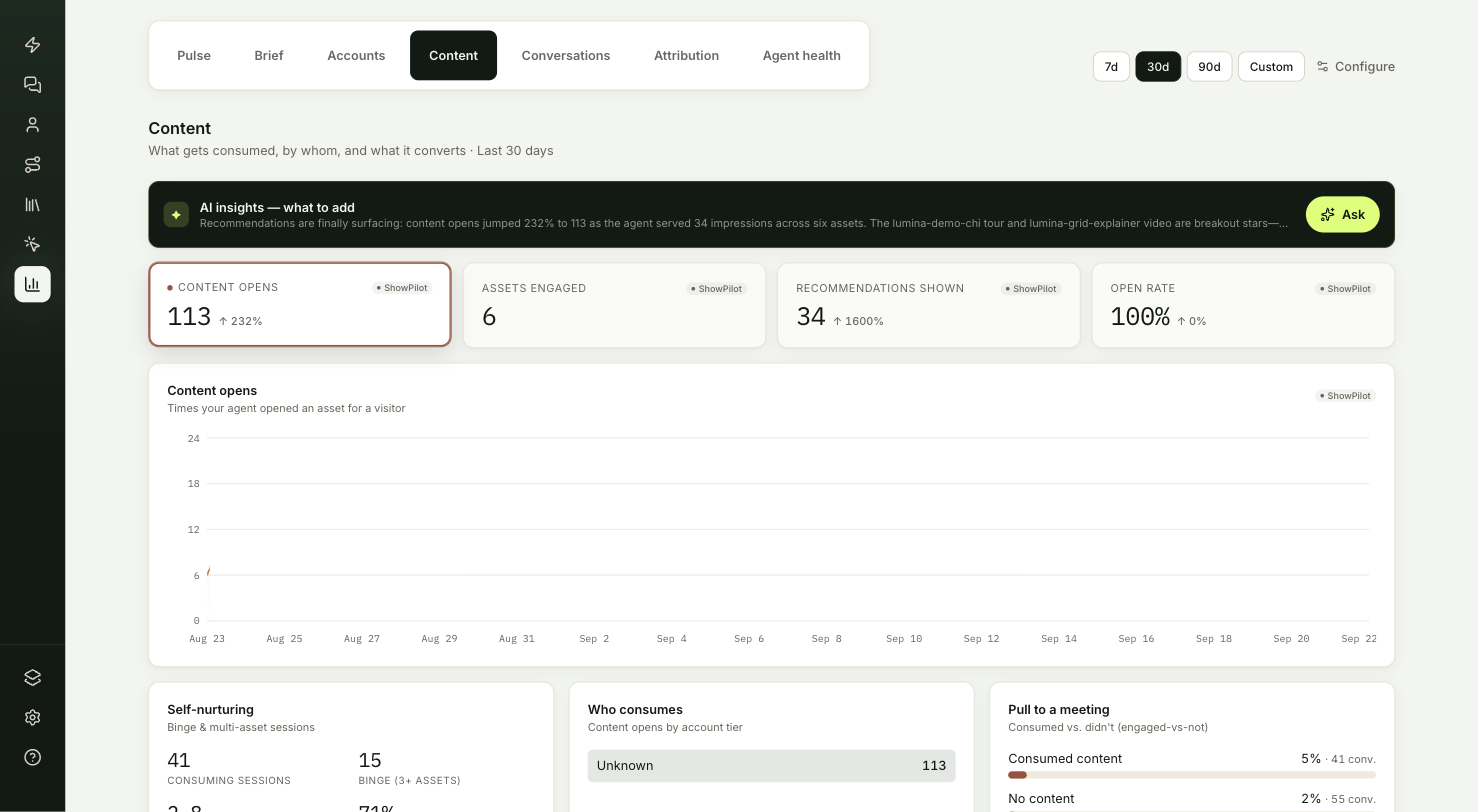The width and height of the screenshot is (1478, 812).
Task: Select the Open Rate metric card
Action: 1243,305
